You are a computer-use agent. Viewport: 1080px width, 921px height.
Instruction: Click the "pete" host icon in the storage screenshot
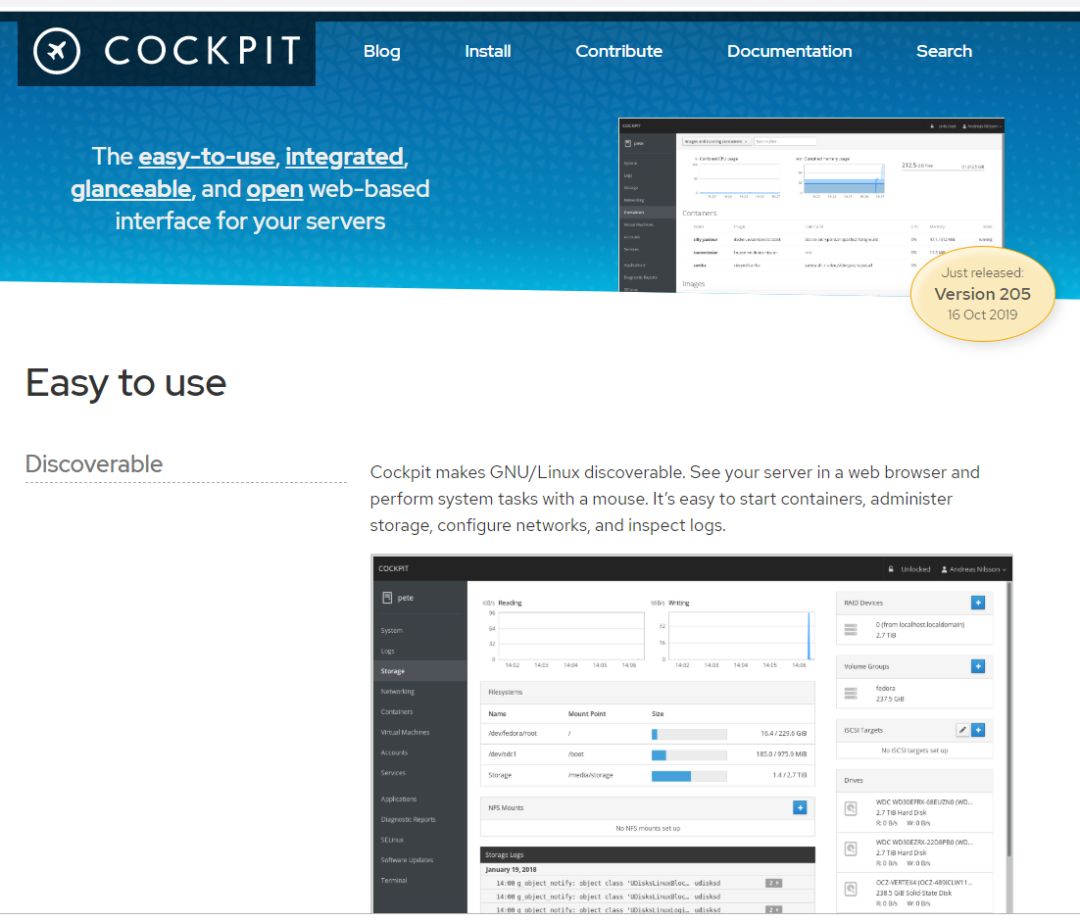point(387,598)
